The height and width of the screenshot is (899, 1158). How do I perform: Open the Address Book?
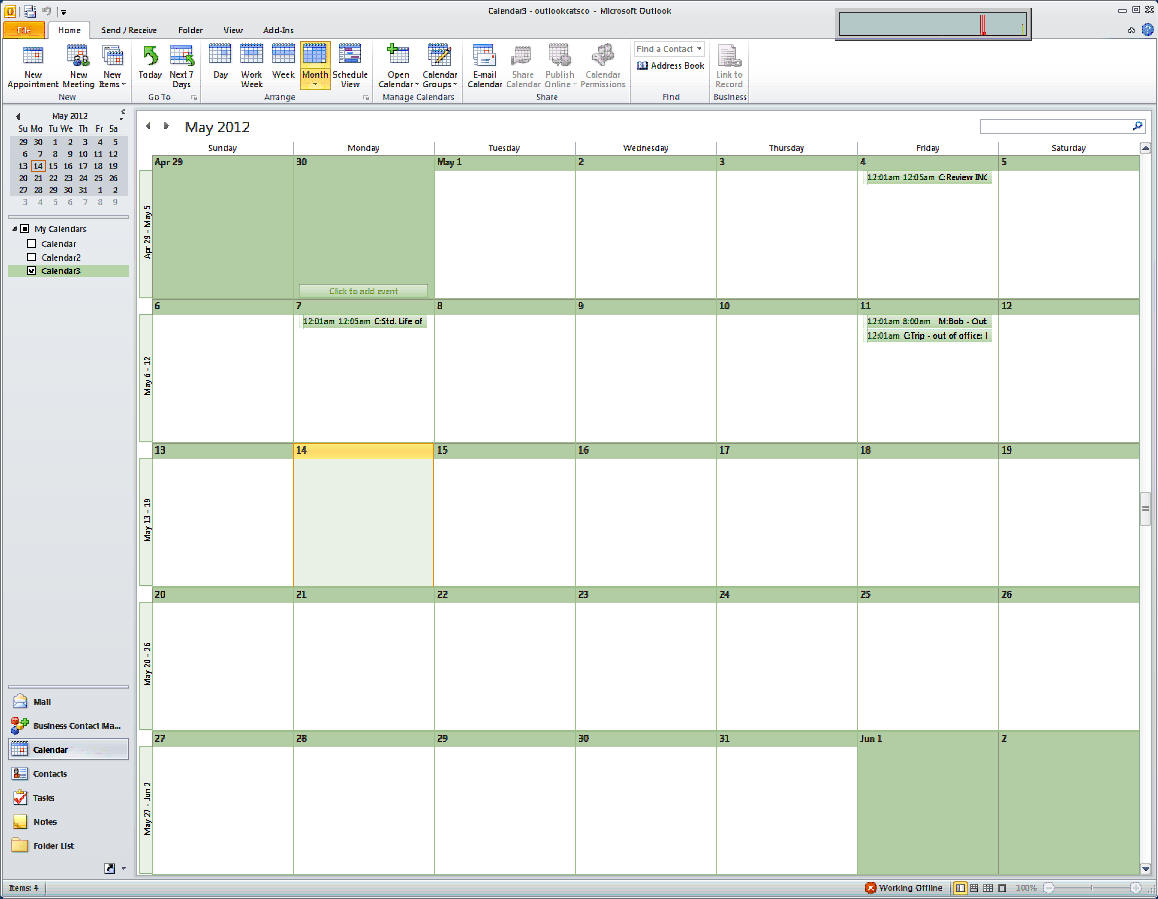[x=671, y=66]
